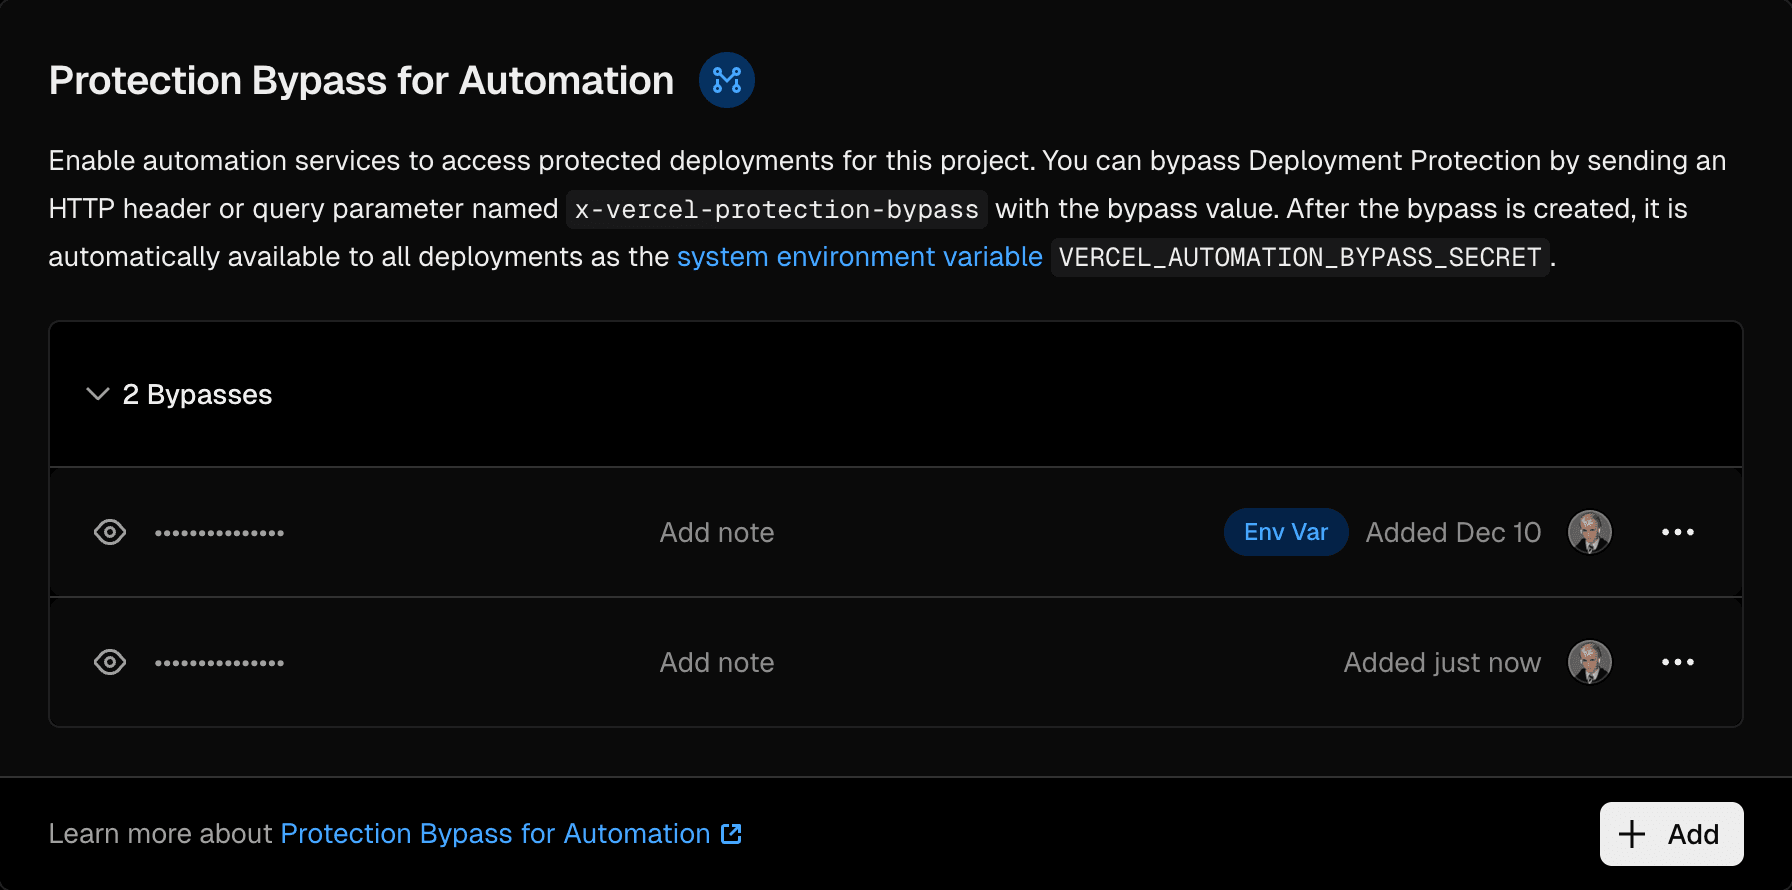Click the user avatar on the just-added row

(x=1589, y=662)
